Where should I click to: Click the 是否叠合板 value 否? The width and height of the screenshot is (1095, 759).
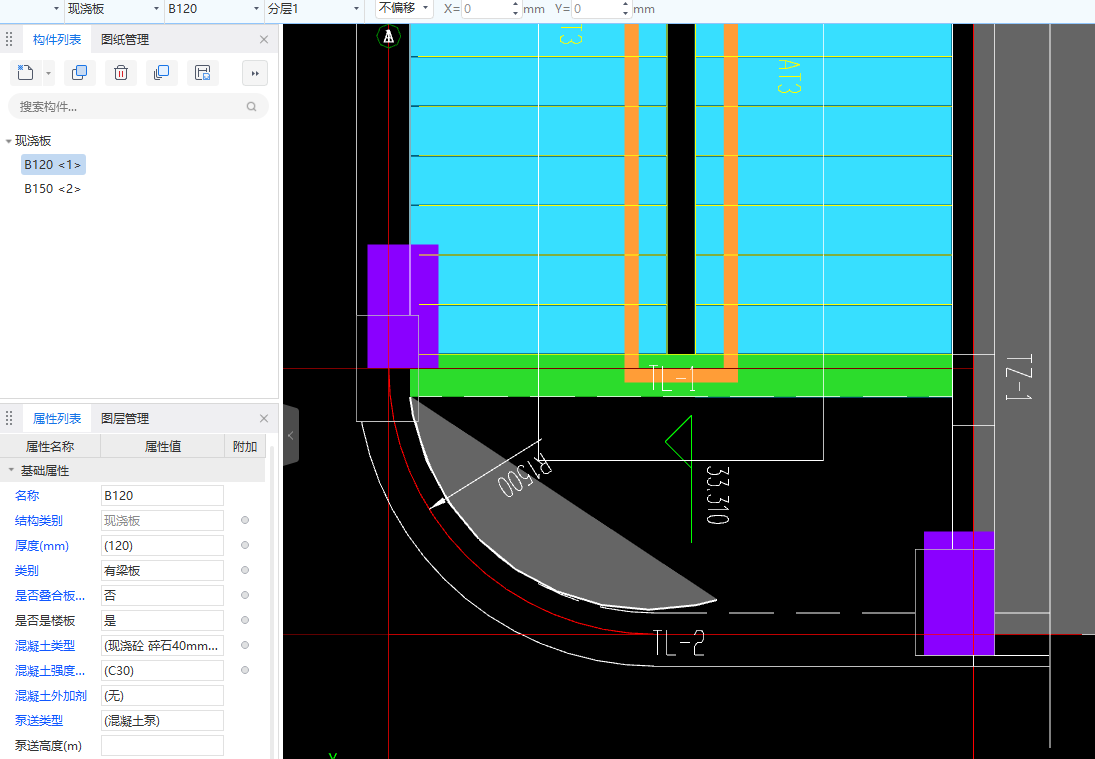point(162,596)
